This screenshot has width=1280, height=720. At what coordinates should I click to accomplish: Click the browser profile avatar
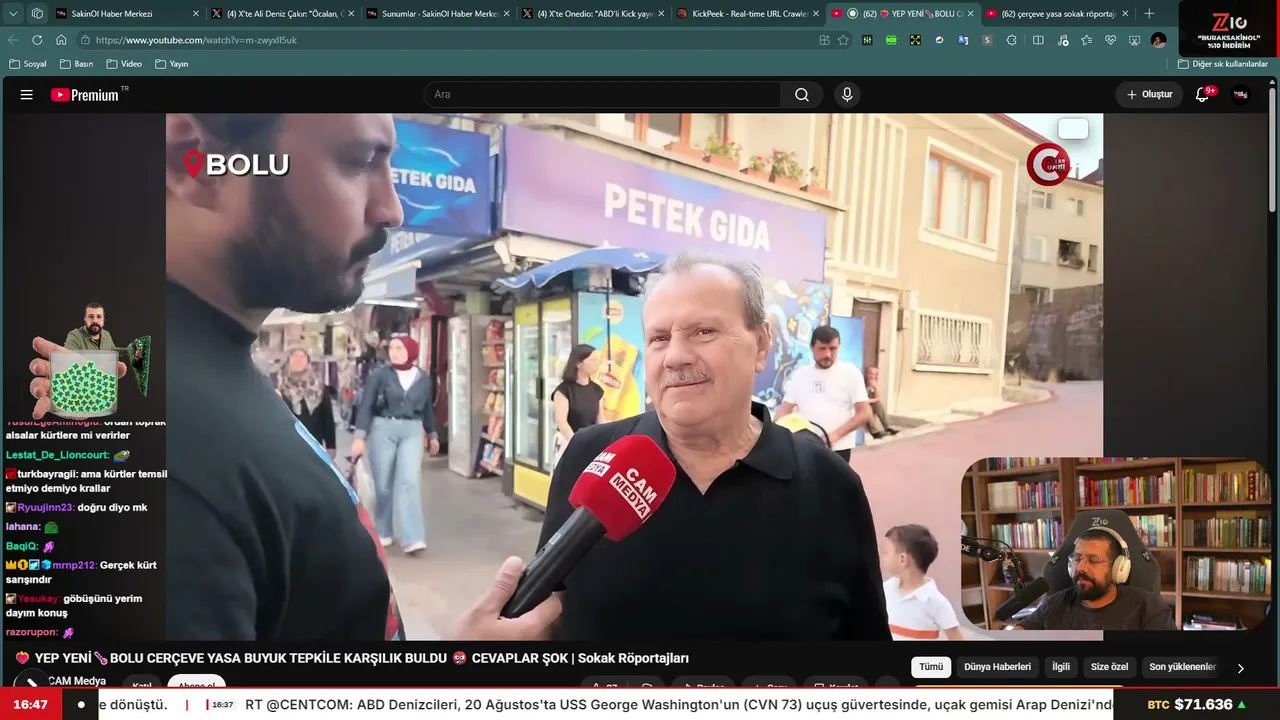click(1158, 40)
